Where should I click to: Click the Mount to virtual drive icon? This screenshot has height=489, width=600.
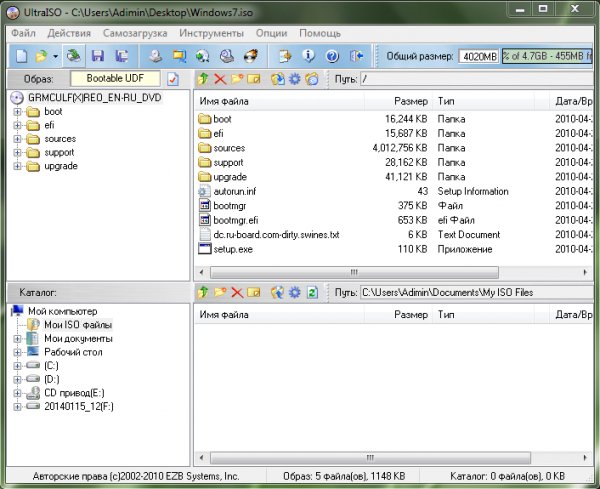point(227,56)
